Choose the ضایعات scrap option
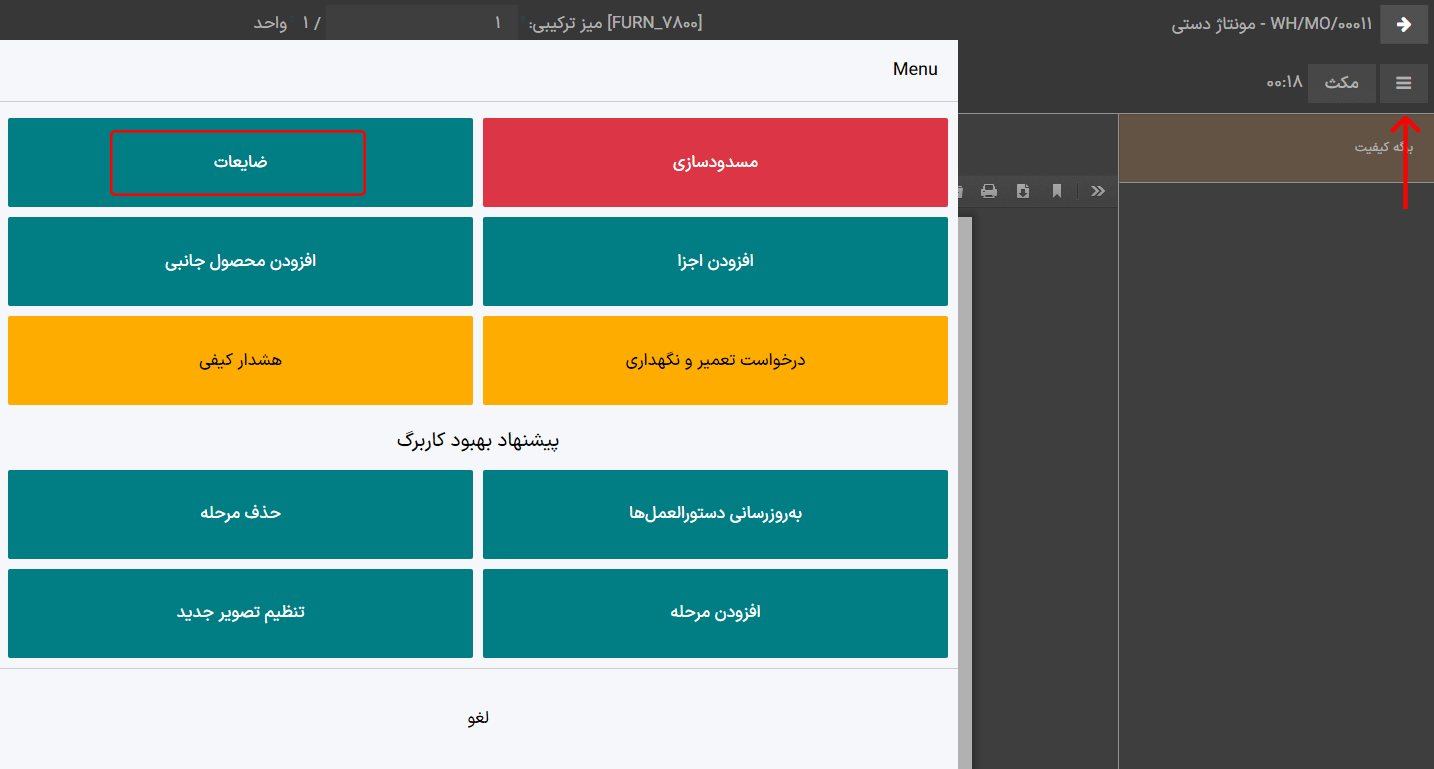Screen dimensions: 1434x769 [240, 162]
